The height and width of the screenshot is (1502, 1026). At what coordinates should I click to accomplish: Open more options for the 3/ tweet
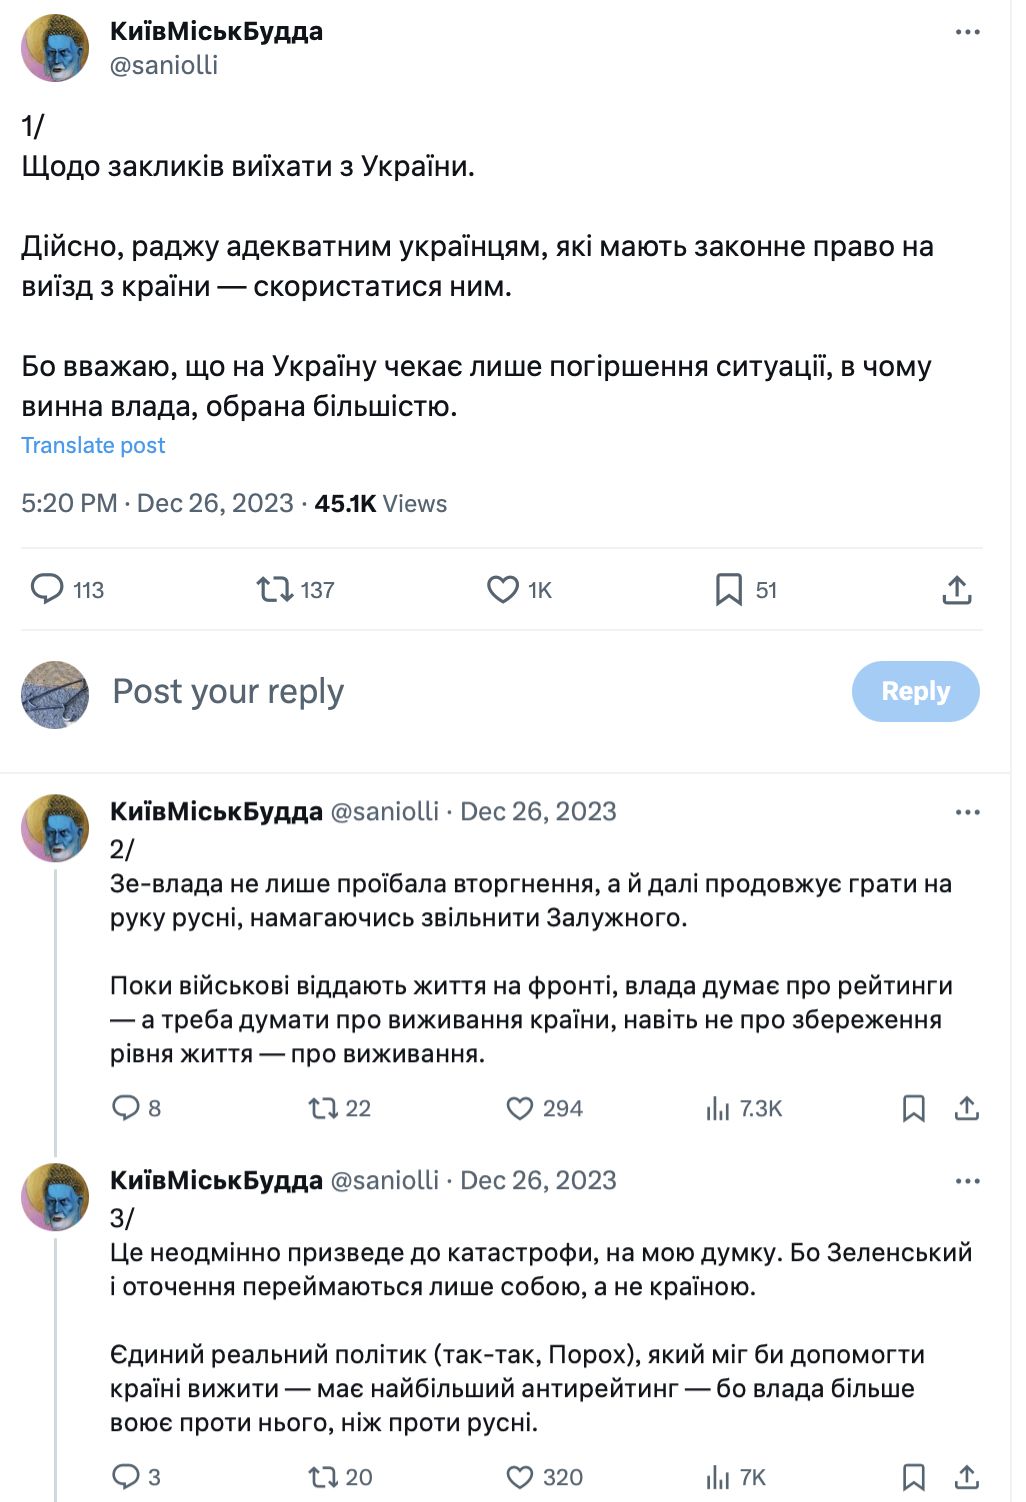pyautogui.click(x=966, y=1181)
